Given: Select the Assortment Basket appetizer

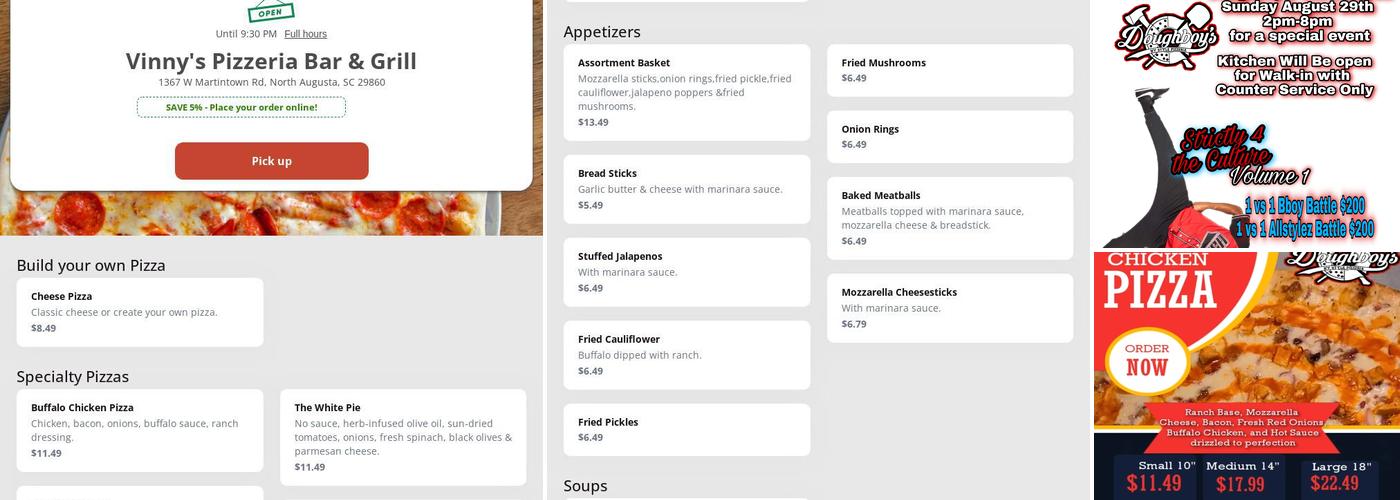Looking at the screenshot, I should [x=687, y=92].
